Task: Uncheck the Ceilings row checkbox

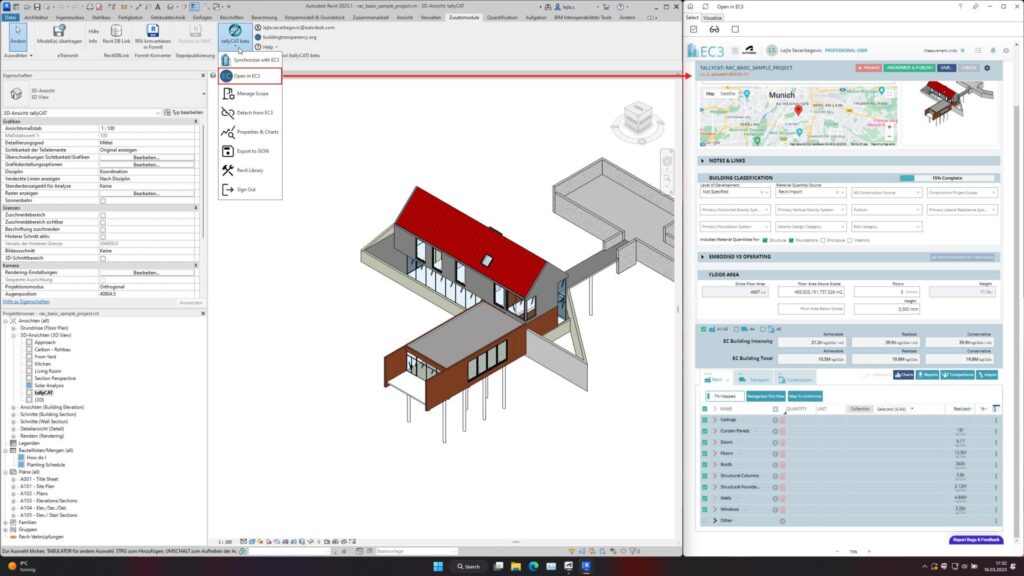Action: tap(705, 420)
